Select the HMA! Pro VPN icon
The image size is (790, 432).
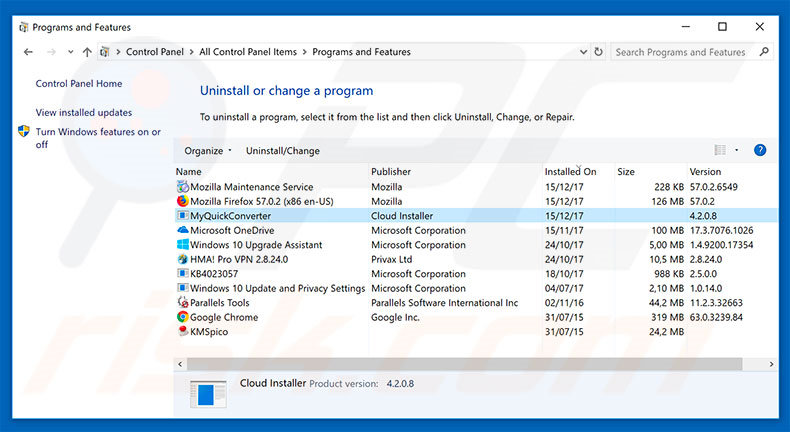pyautogui.click(x=182, y=259)
